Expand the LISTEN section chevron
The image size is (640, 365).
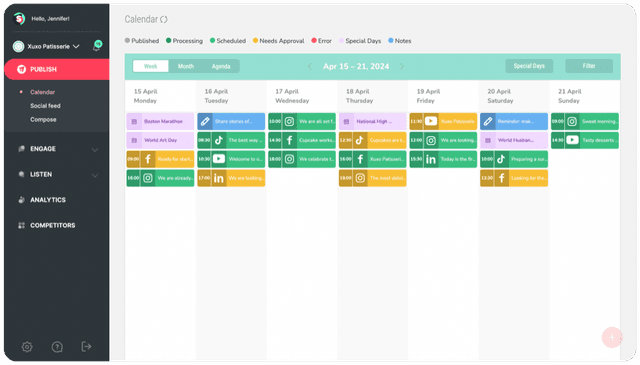pos(95,175)
